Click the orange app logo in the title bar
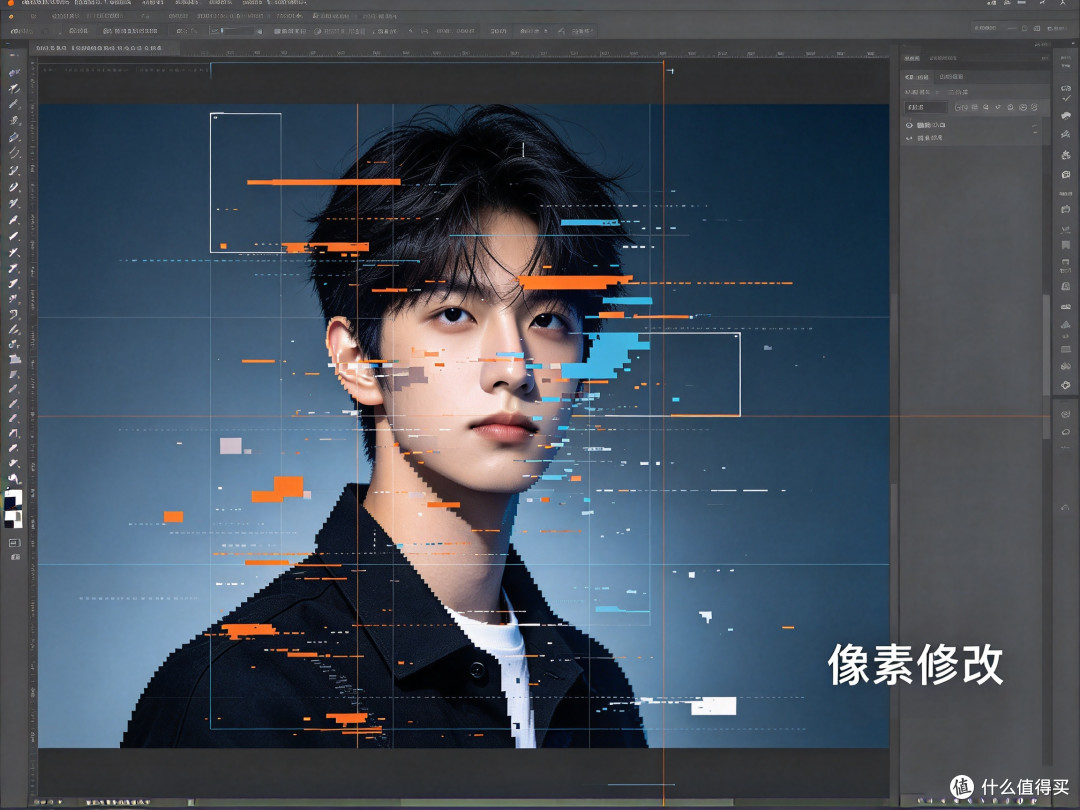The width and height of the screenshot is (1080, 810). [x=10, y=4]
